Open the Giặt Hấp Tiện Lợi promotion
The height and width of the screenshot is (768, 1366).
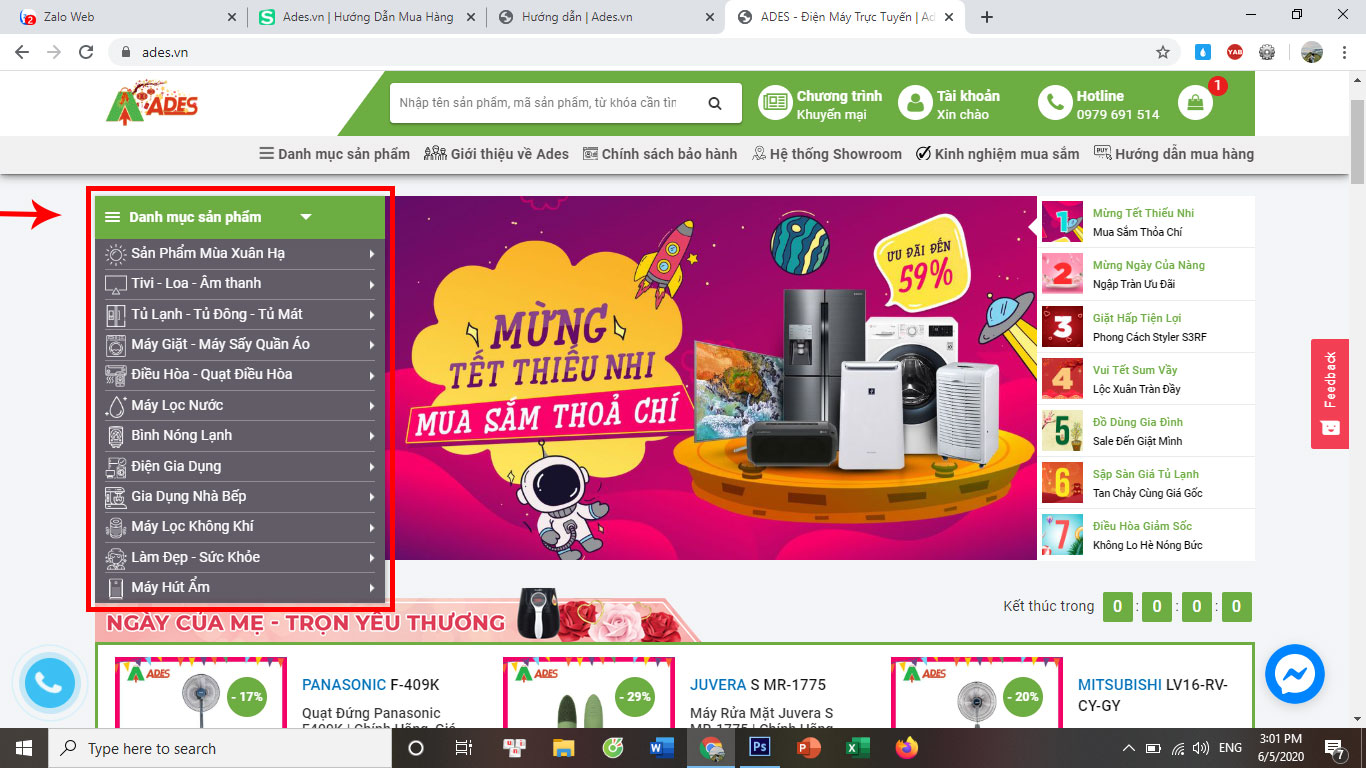(1148, 327)
